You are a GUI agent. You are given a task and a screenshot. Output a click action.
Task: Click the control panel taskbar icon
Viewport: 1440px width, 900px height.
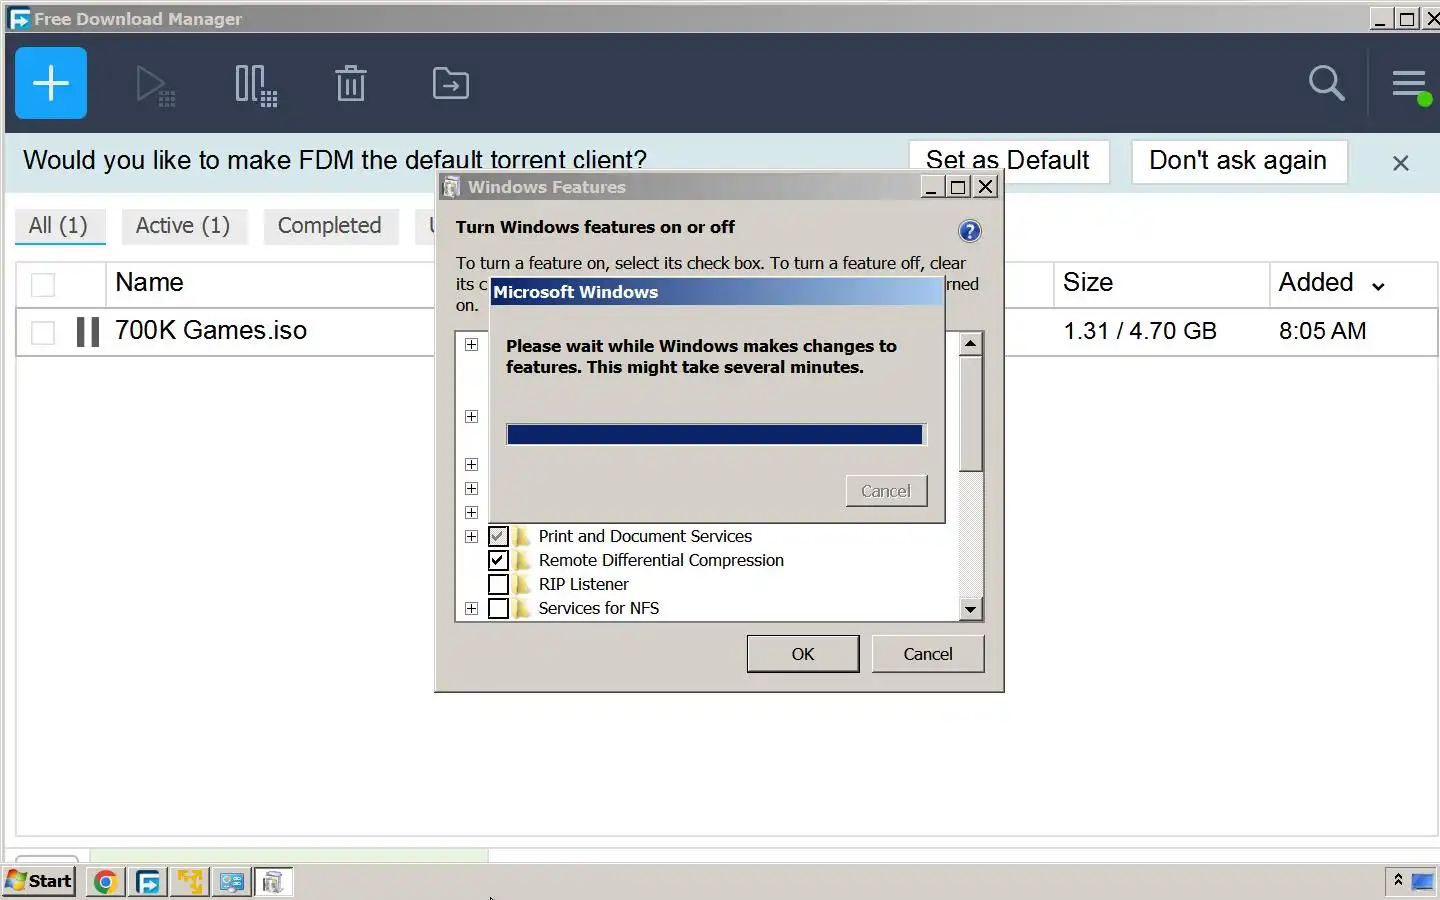point(231,882)
